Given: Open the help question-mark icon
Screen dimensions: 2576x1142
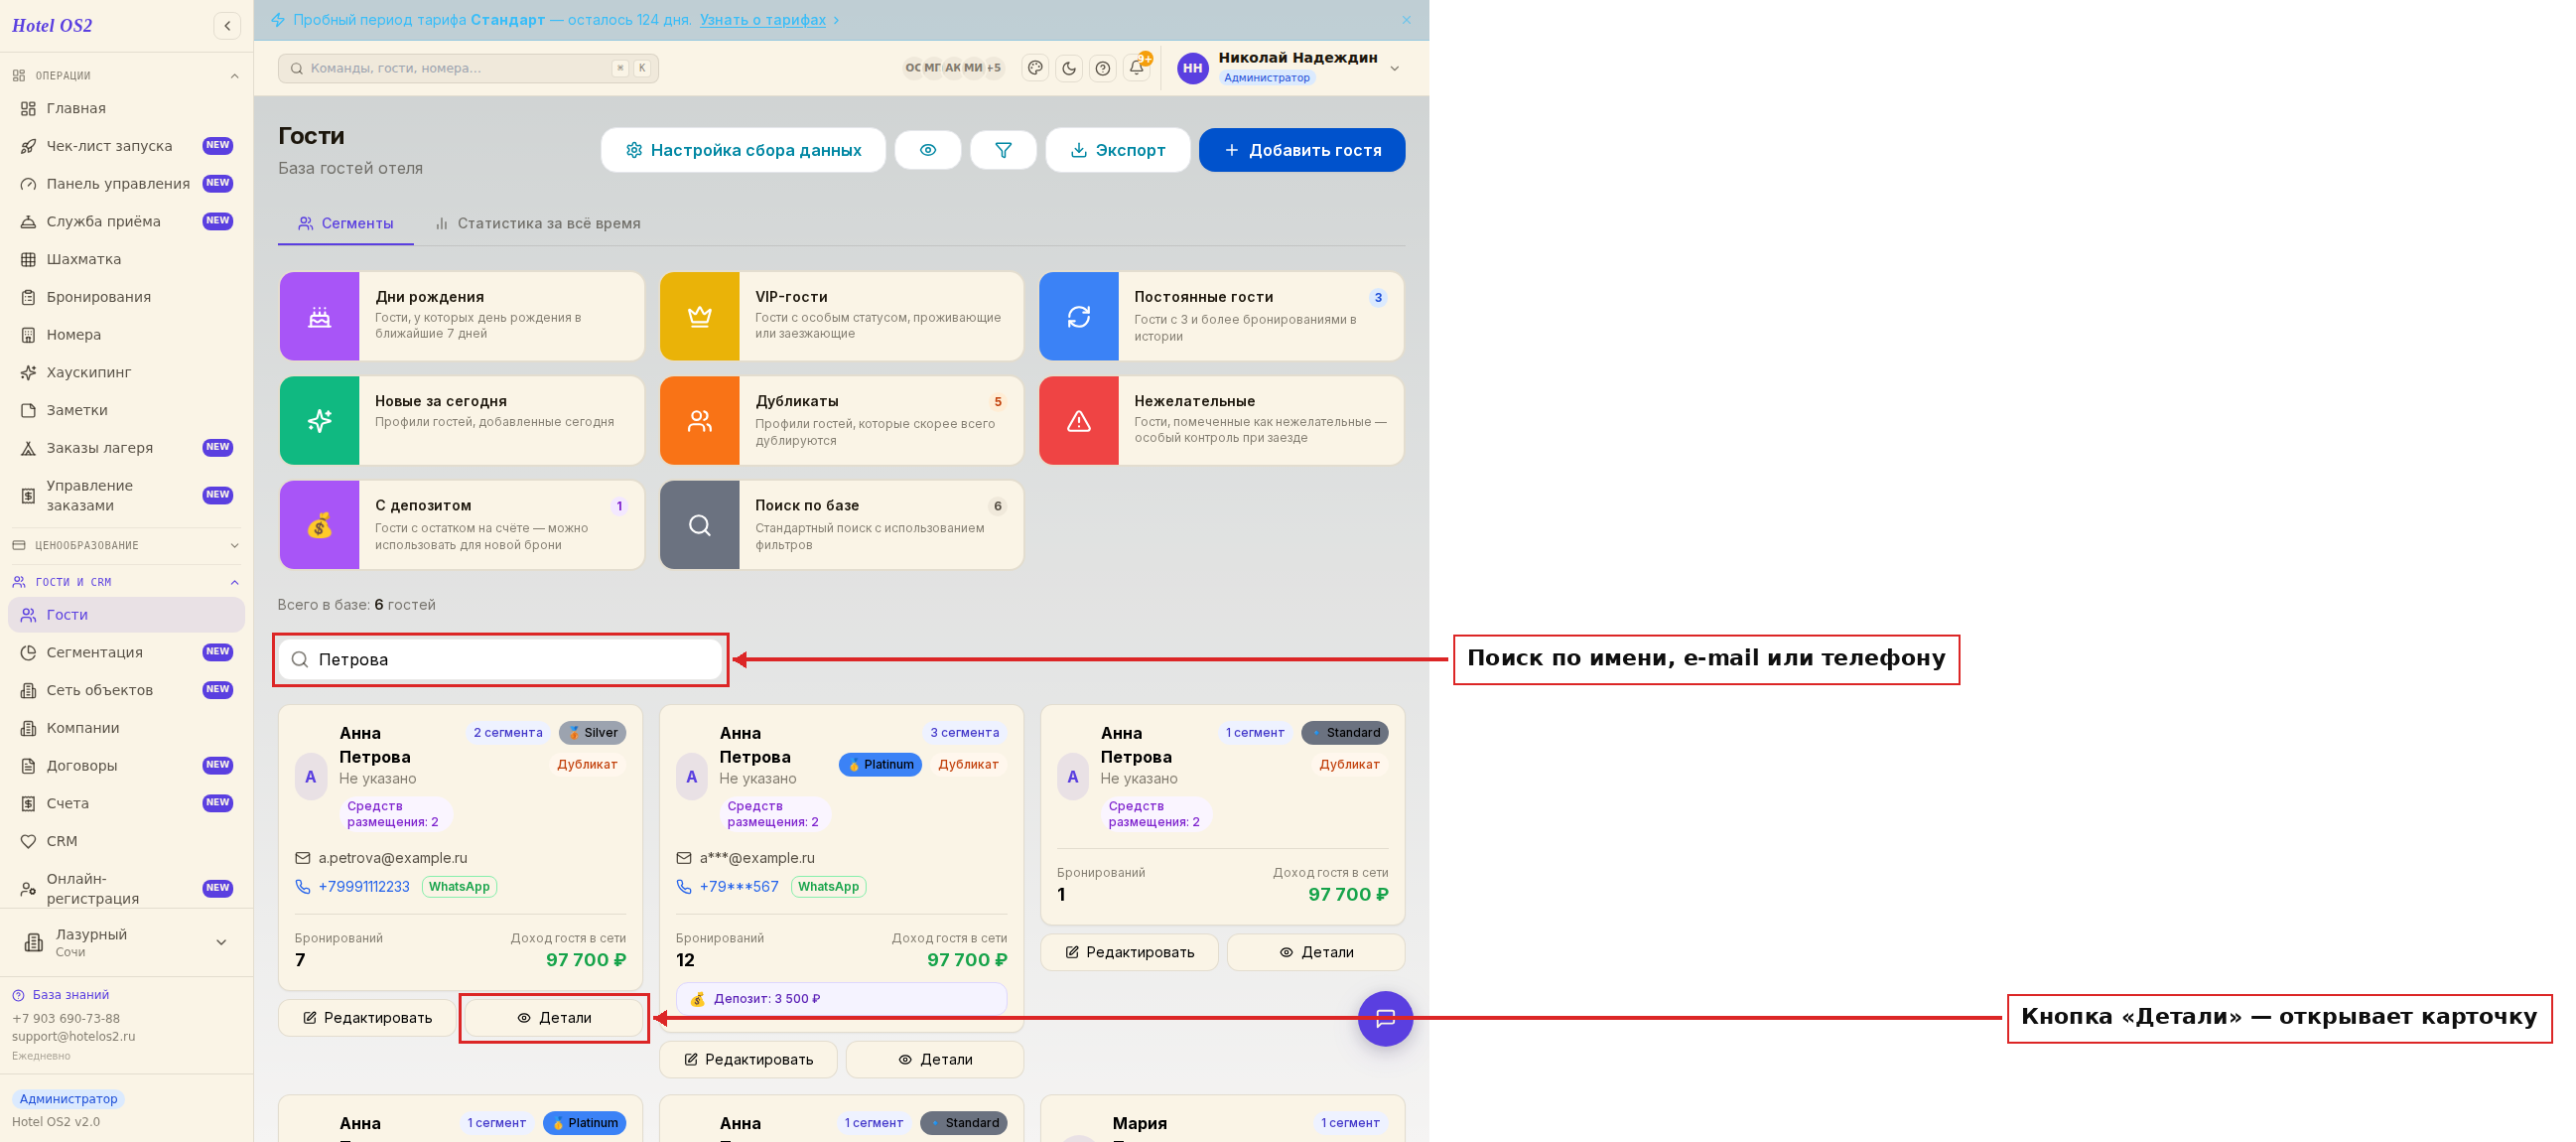Looking at the screenshot, I should pyautogui.click(x=1103, y=68).
